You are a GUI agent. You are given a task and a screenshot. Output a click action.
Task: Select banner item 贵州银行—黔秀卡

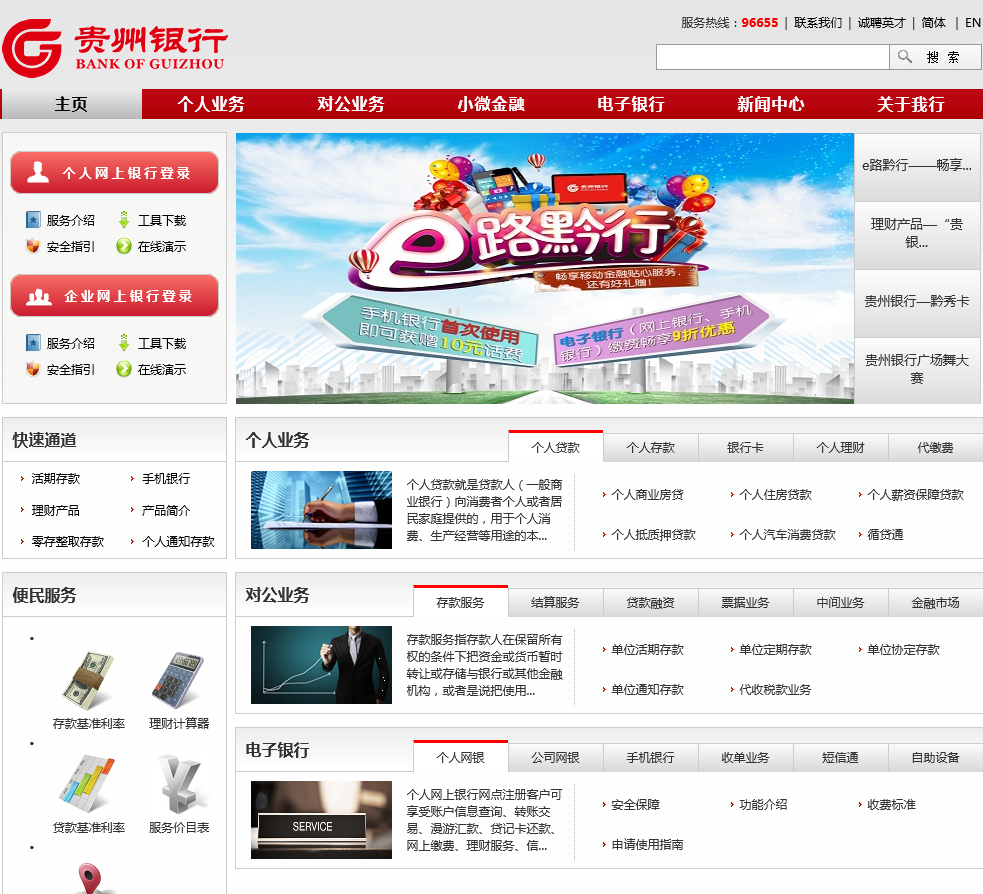pos(917,303)
